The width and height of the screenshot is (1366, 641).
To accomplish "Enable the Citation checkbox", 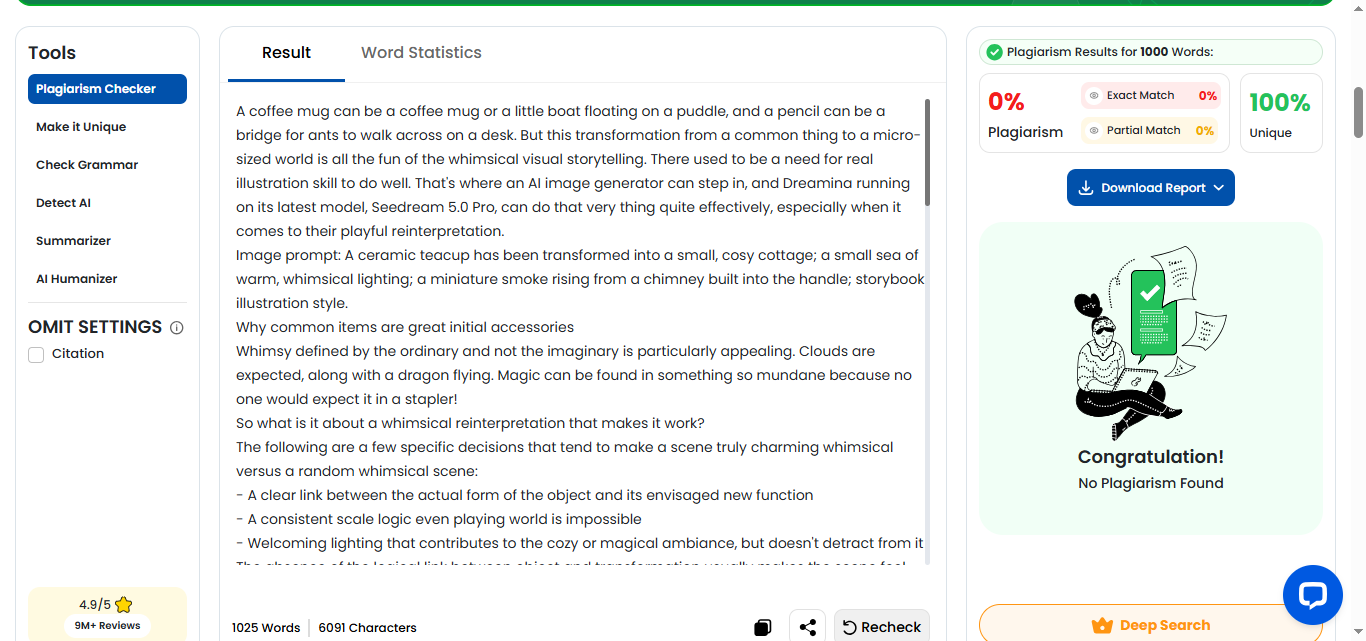I will tap(36, 354).
